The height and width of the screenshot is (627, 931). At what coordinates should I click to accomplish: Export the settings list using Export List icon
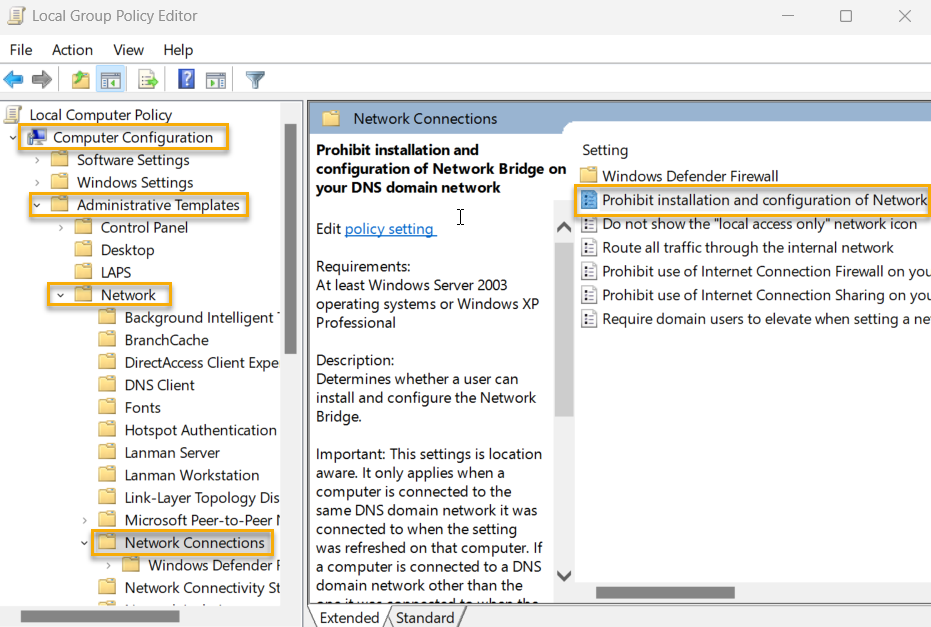[147, 79]
